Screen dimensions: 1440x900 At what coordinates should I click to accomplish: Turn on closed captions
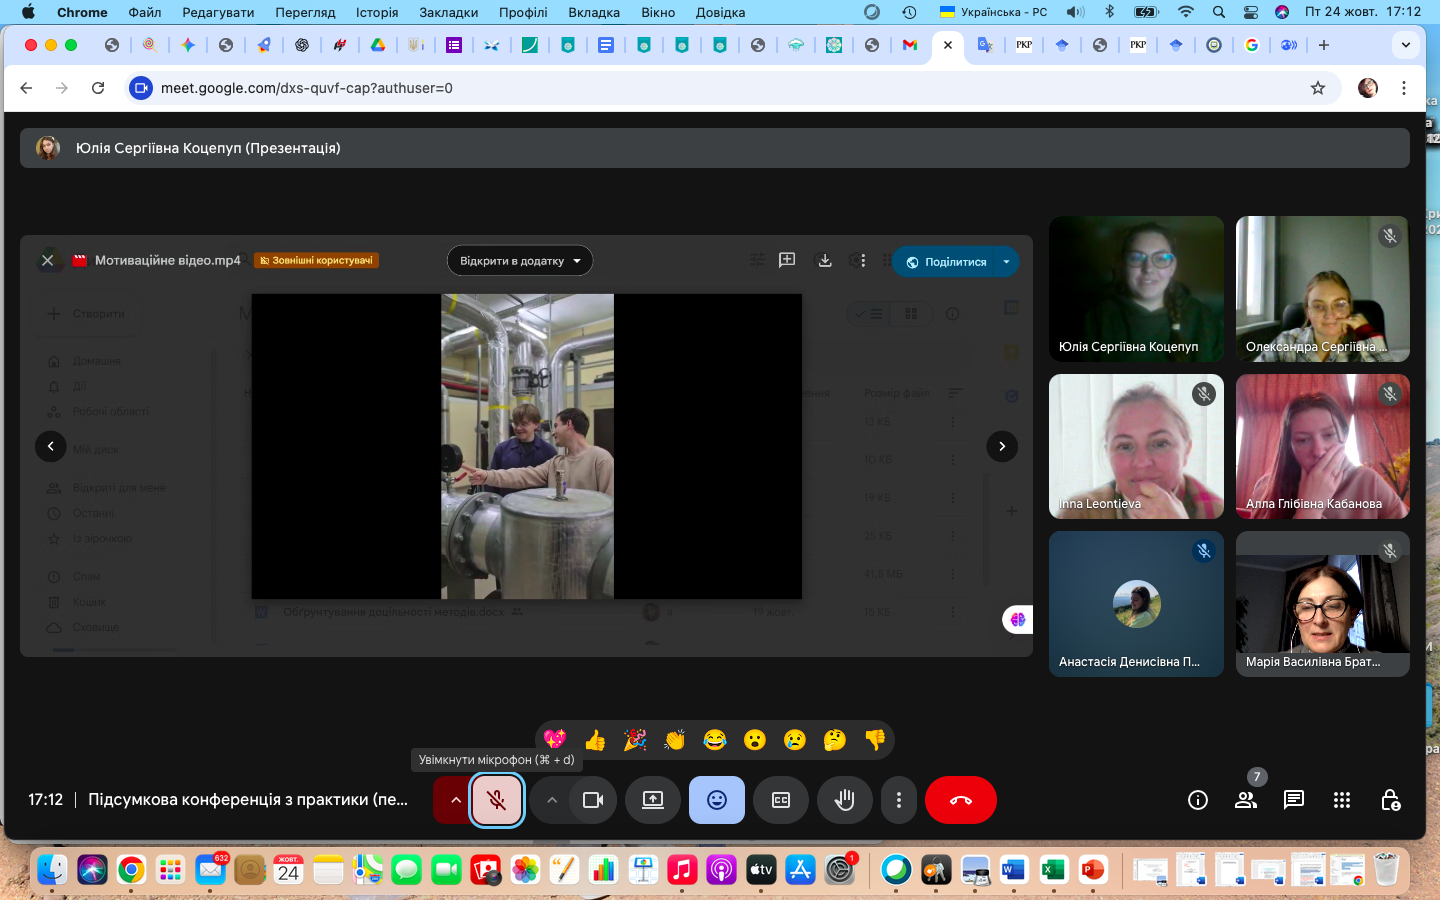click(781, 800)
